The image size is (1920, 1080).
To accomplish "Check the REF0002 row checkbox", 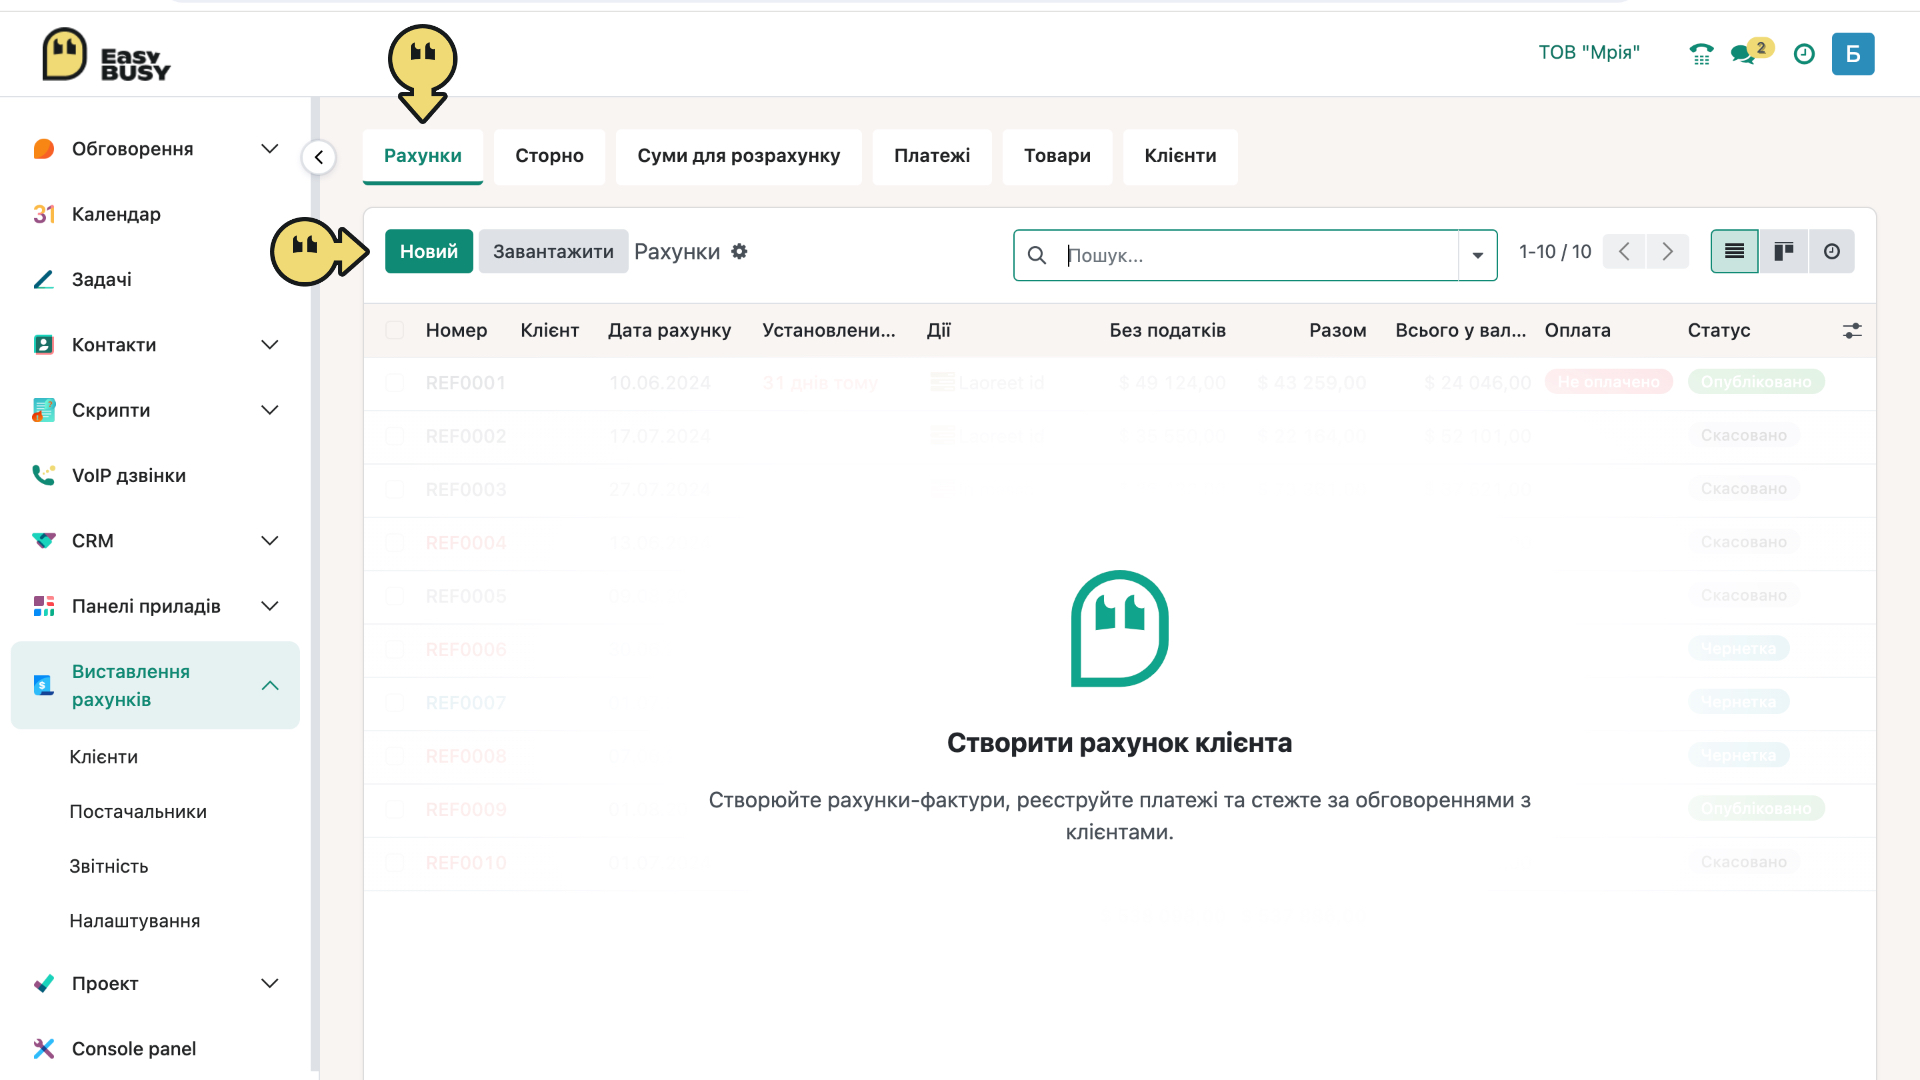I will coord(395,436).
